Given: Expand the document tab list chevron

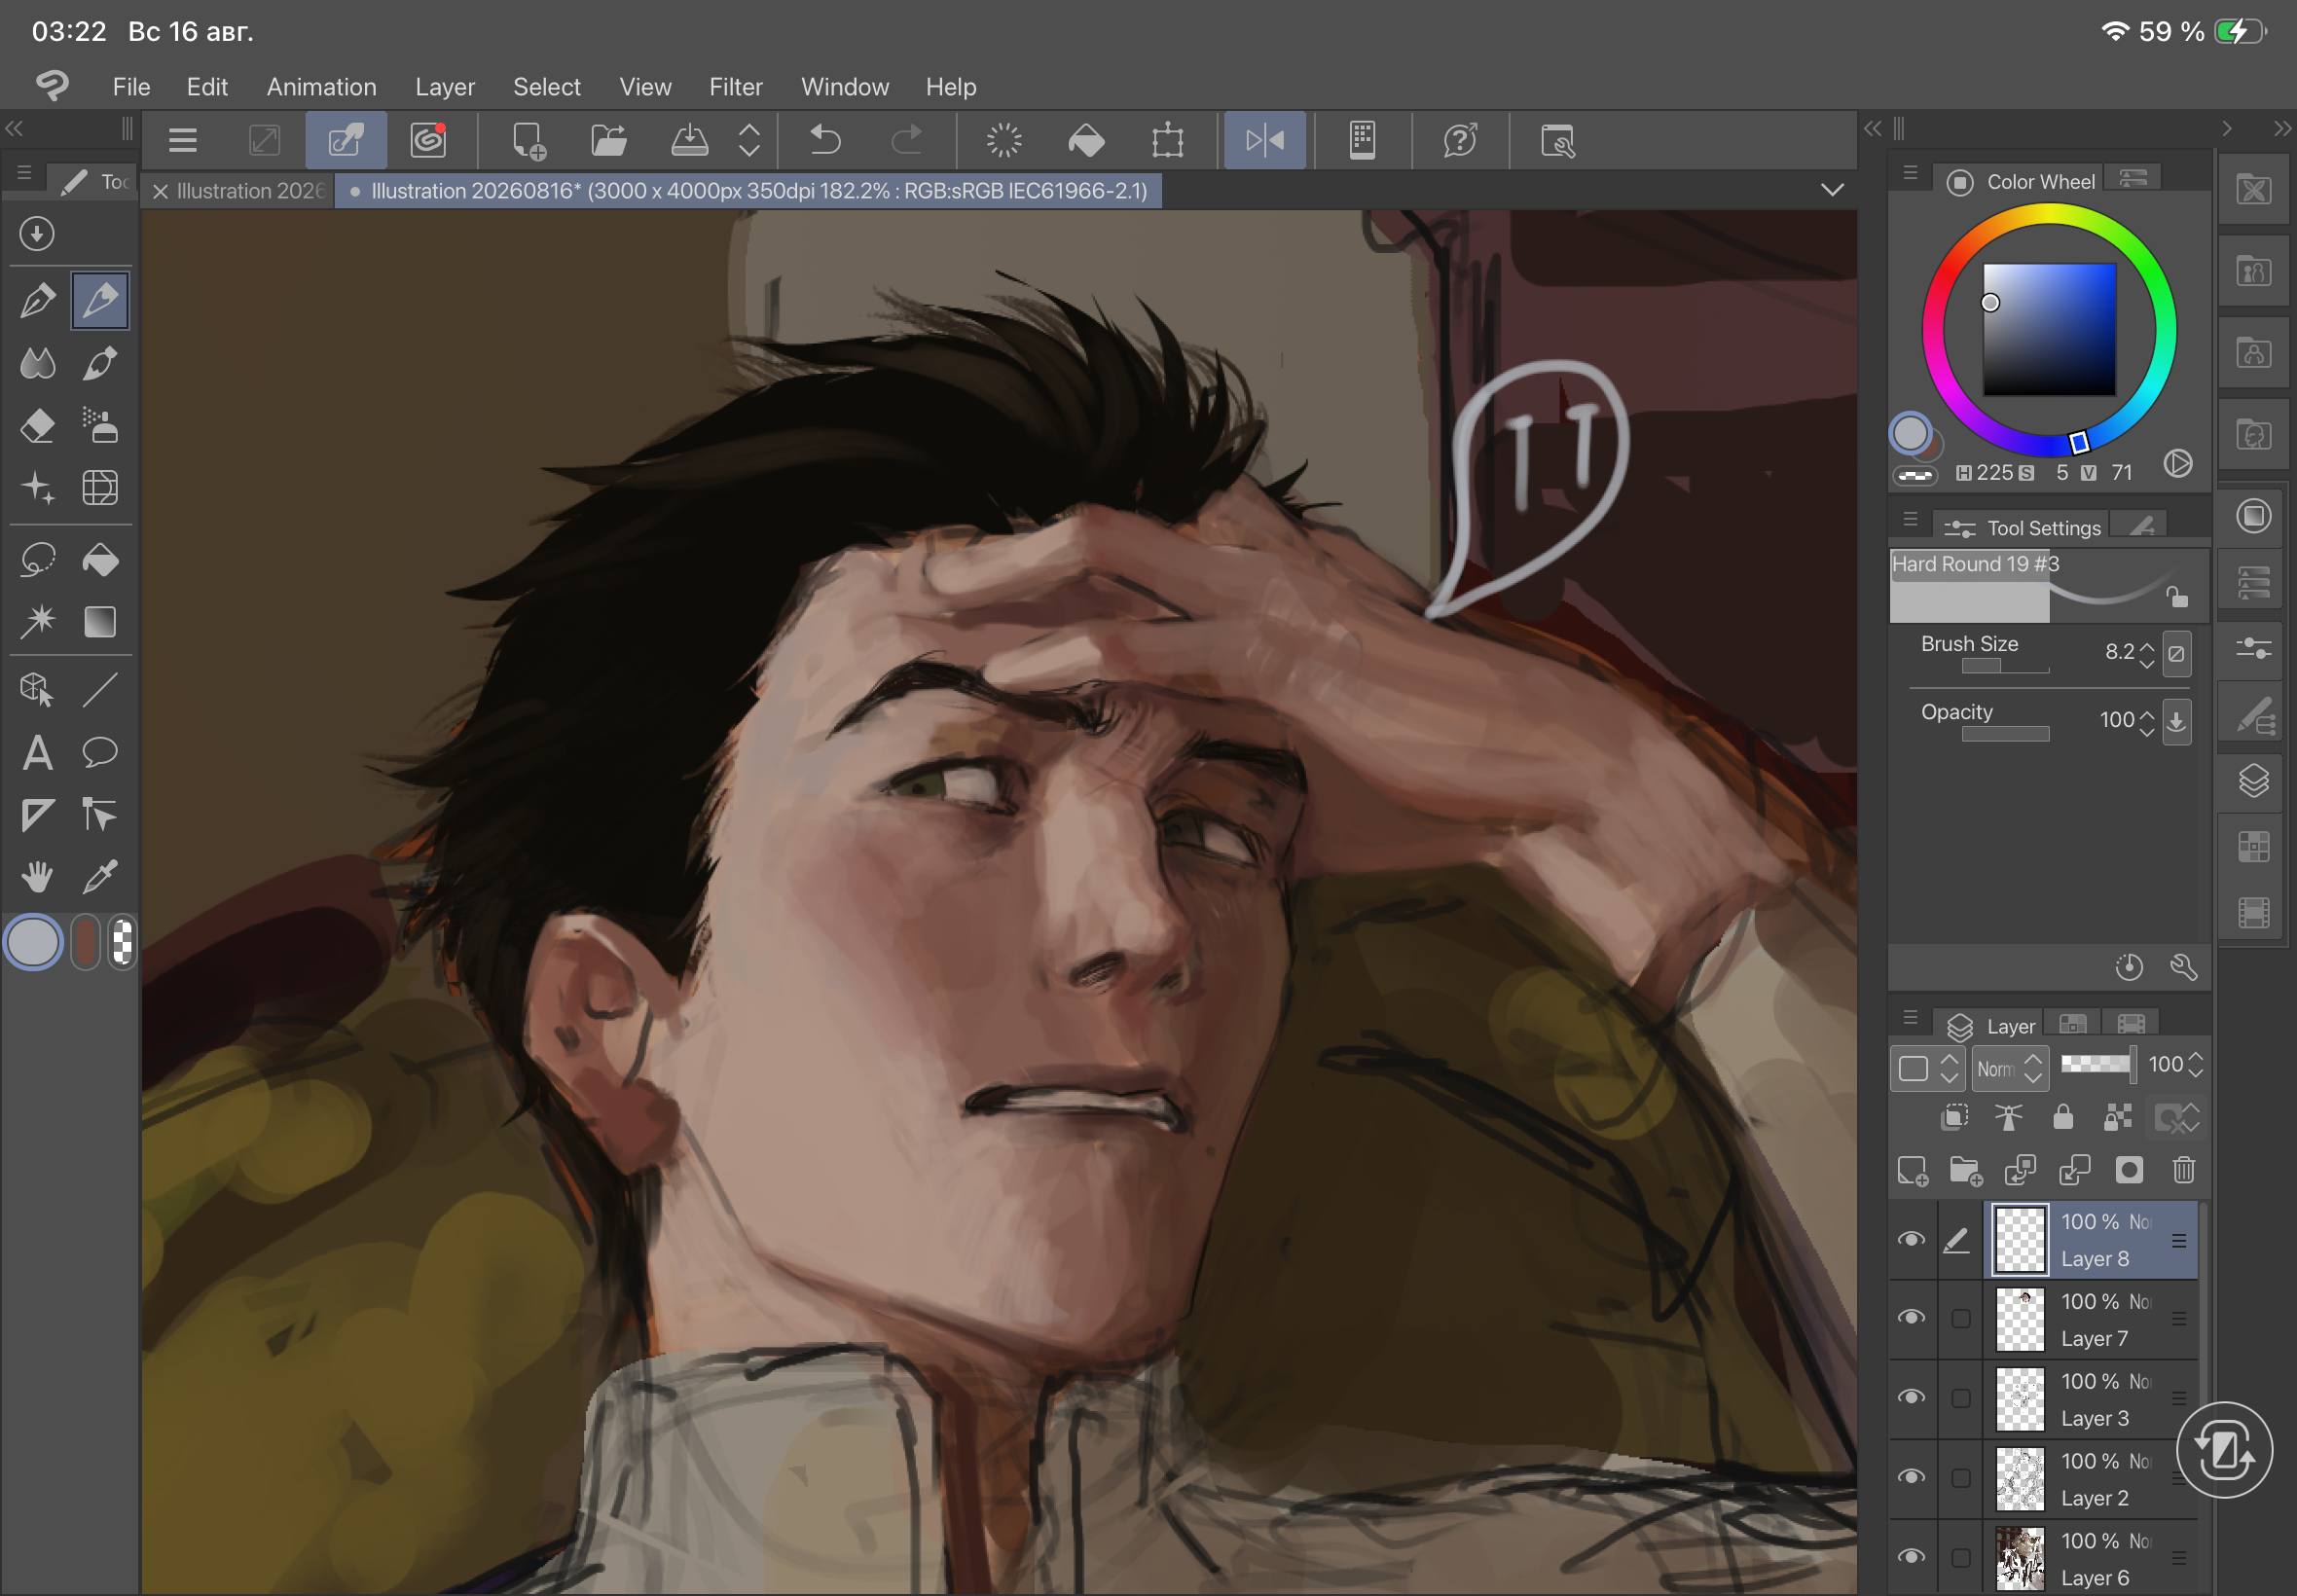Looking at the screenshot, I should point(1832,190).
